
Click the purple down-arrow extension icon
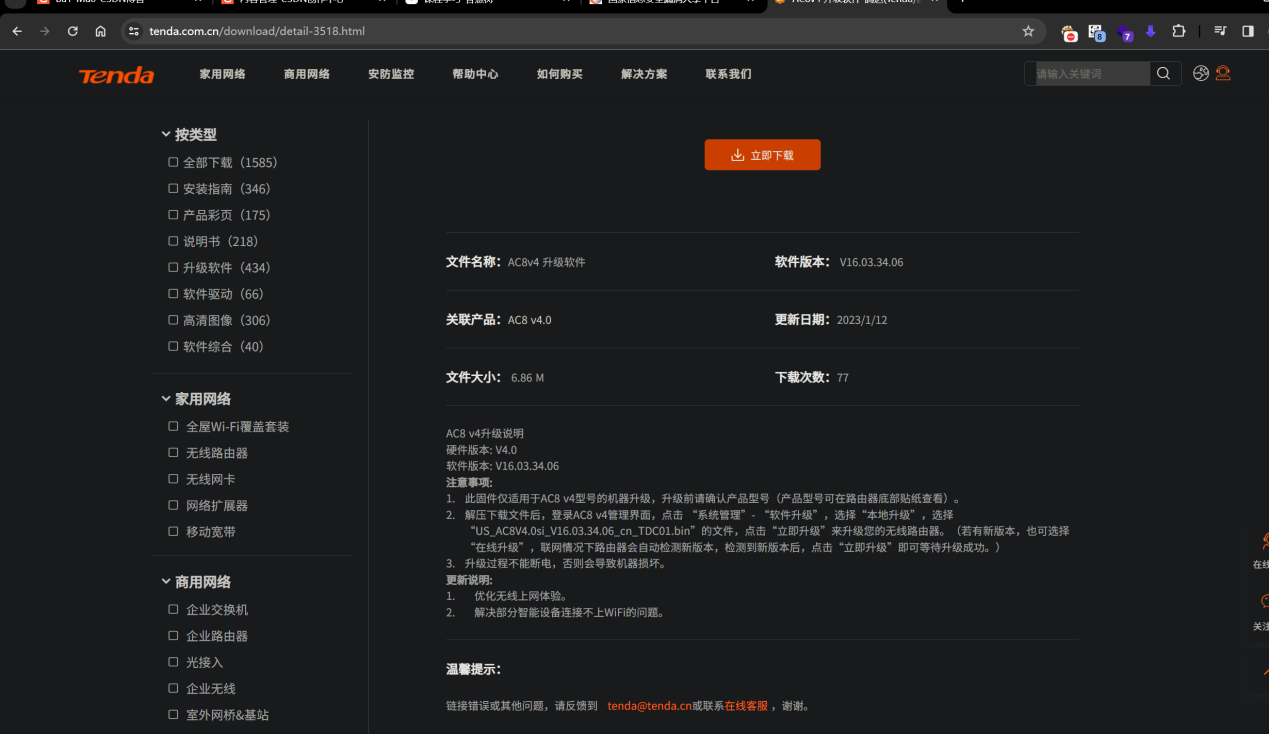(x=1151, y=31)
